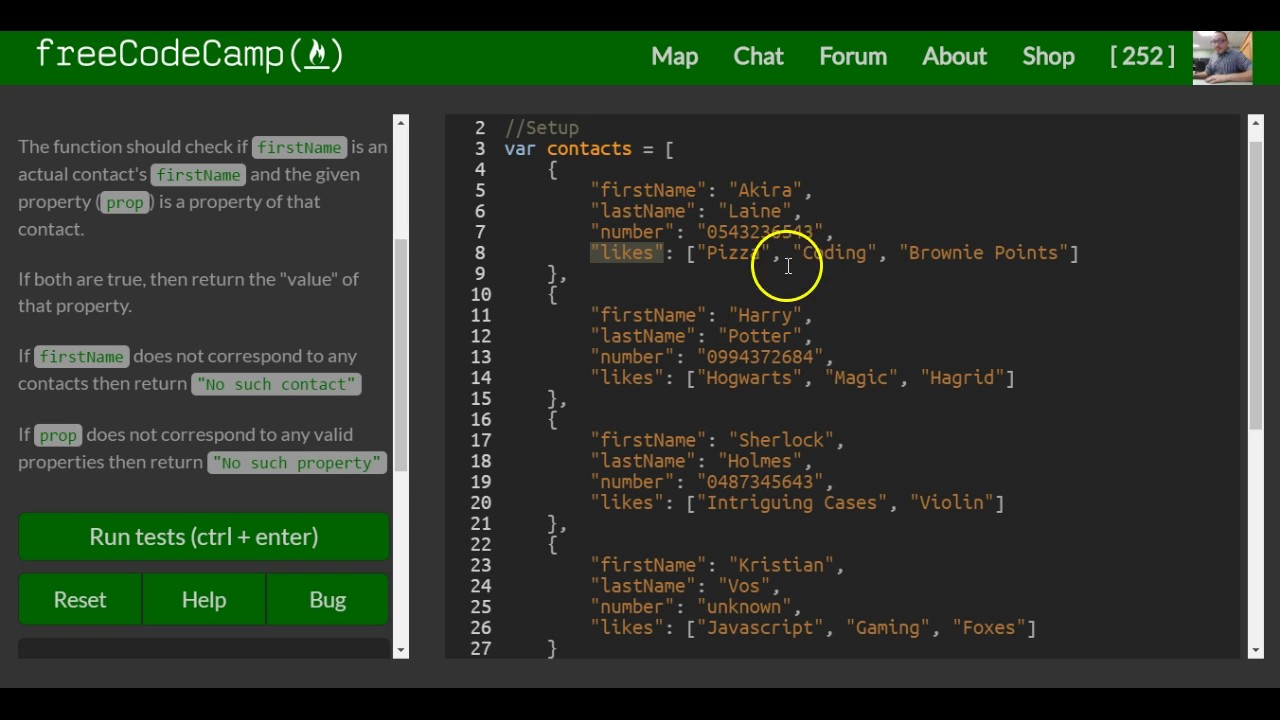Click "No such property" code snippet
Viewport: 1280px width, 720px height.
click(298, 463)
